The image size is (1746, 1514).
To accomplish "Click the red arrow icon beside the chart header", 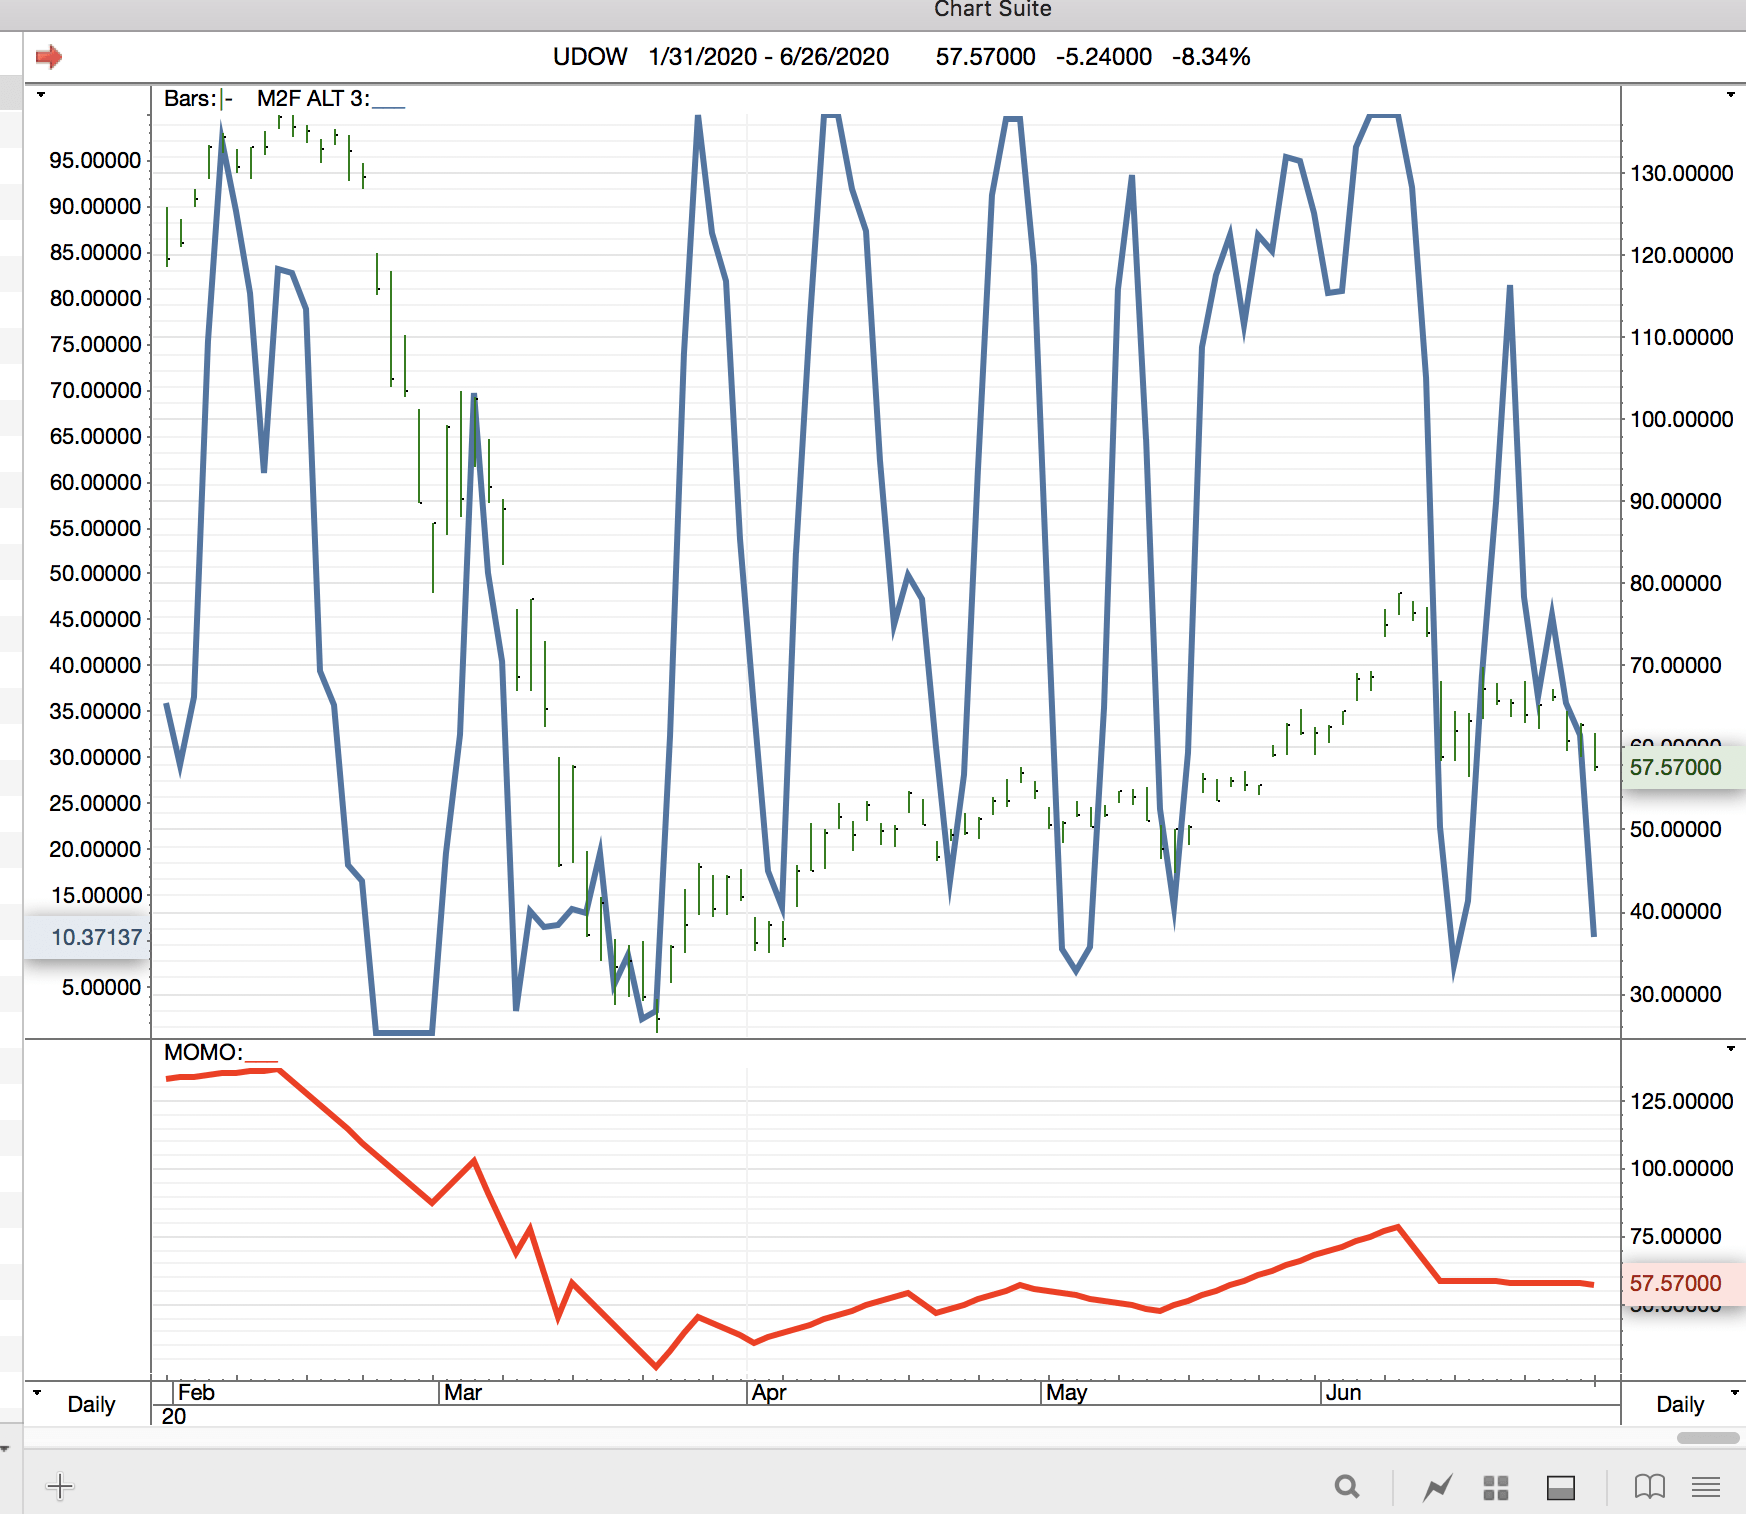I will click(48, 57).
